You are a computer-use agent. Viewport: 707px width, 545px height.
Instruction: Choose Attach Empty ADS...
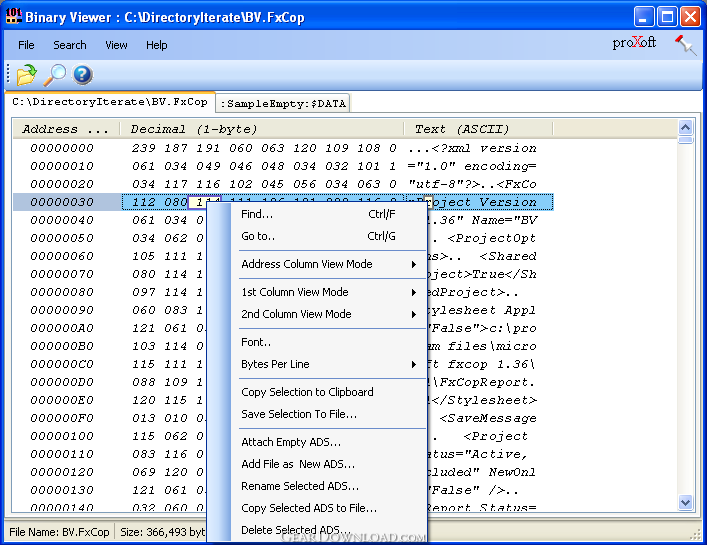pos(317,442)
